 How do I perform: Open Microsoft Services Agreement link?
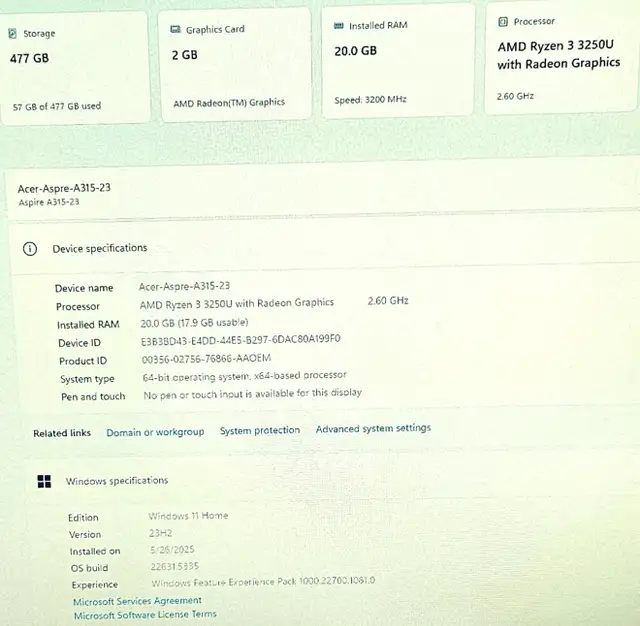[x=137, y=601]
